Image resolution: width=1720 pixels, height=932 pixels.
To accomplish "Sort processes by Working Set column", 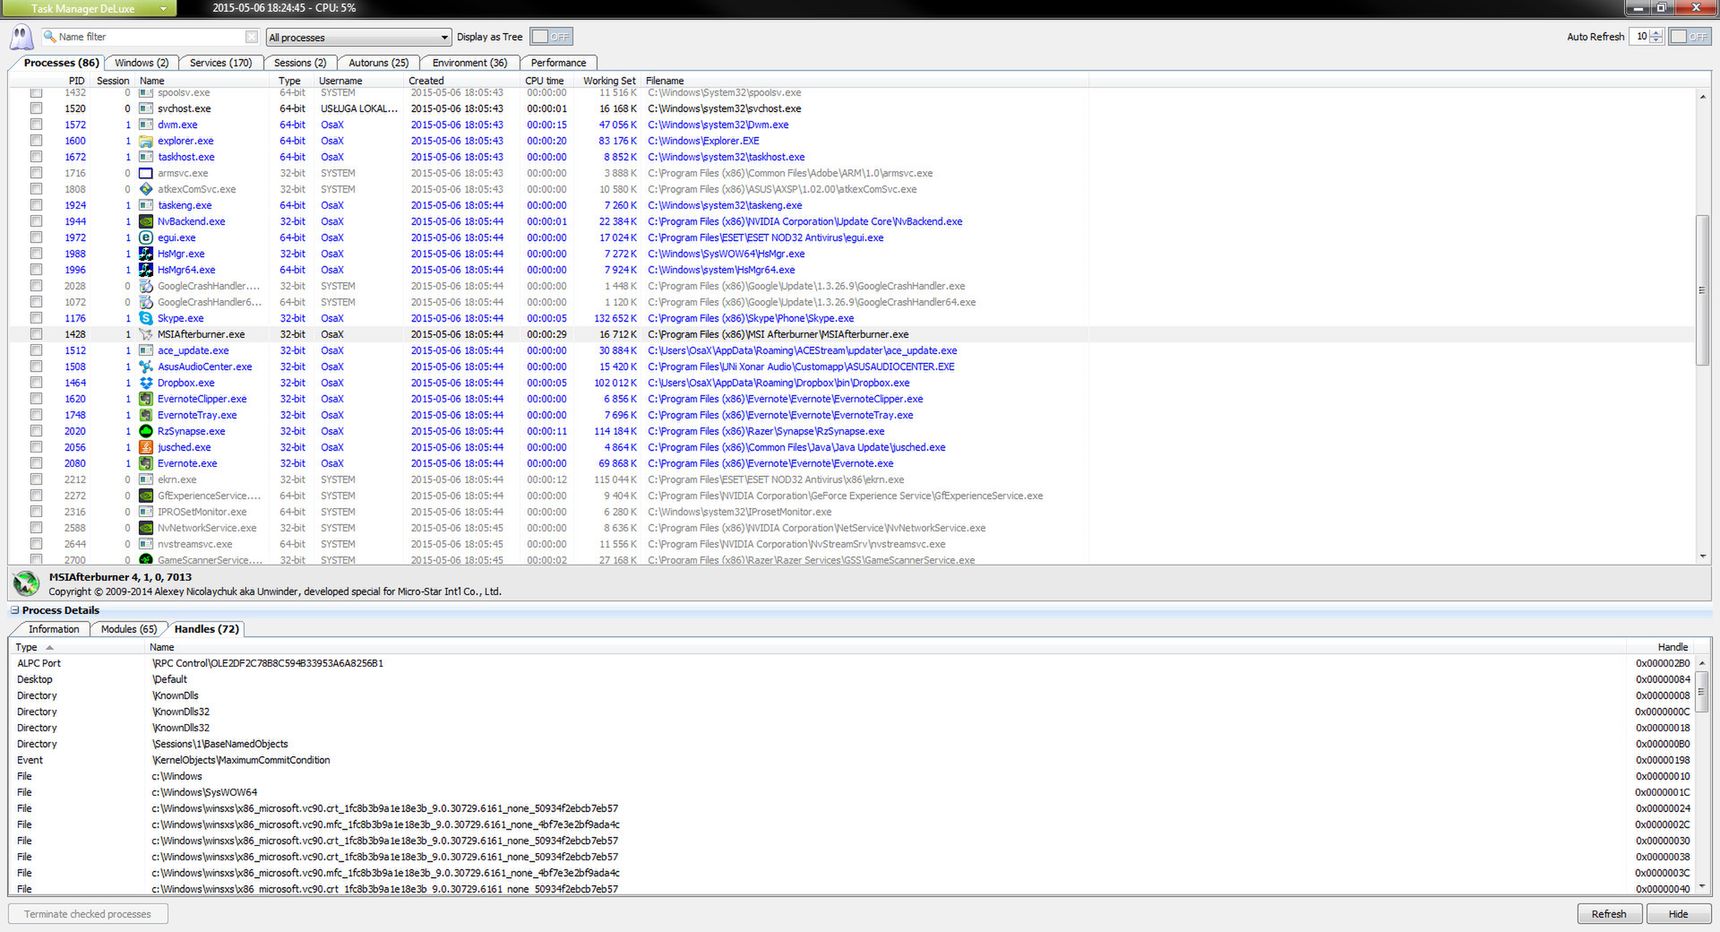I will click(x=609, y=80).
